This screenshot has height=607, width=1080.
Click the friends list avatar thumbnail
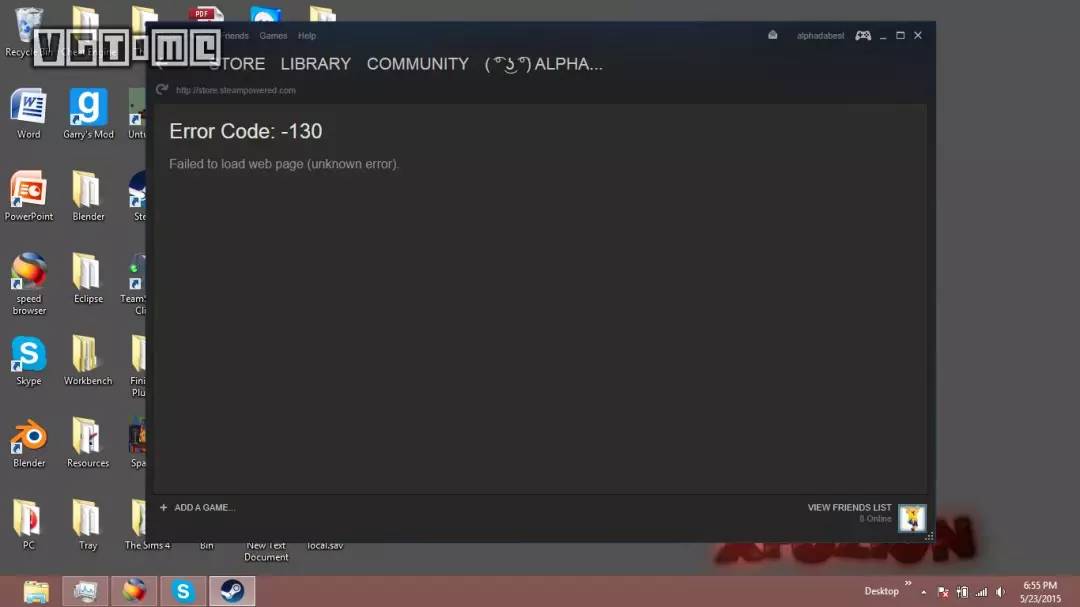point(912,518)
